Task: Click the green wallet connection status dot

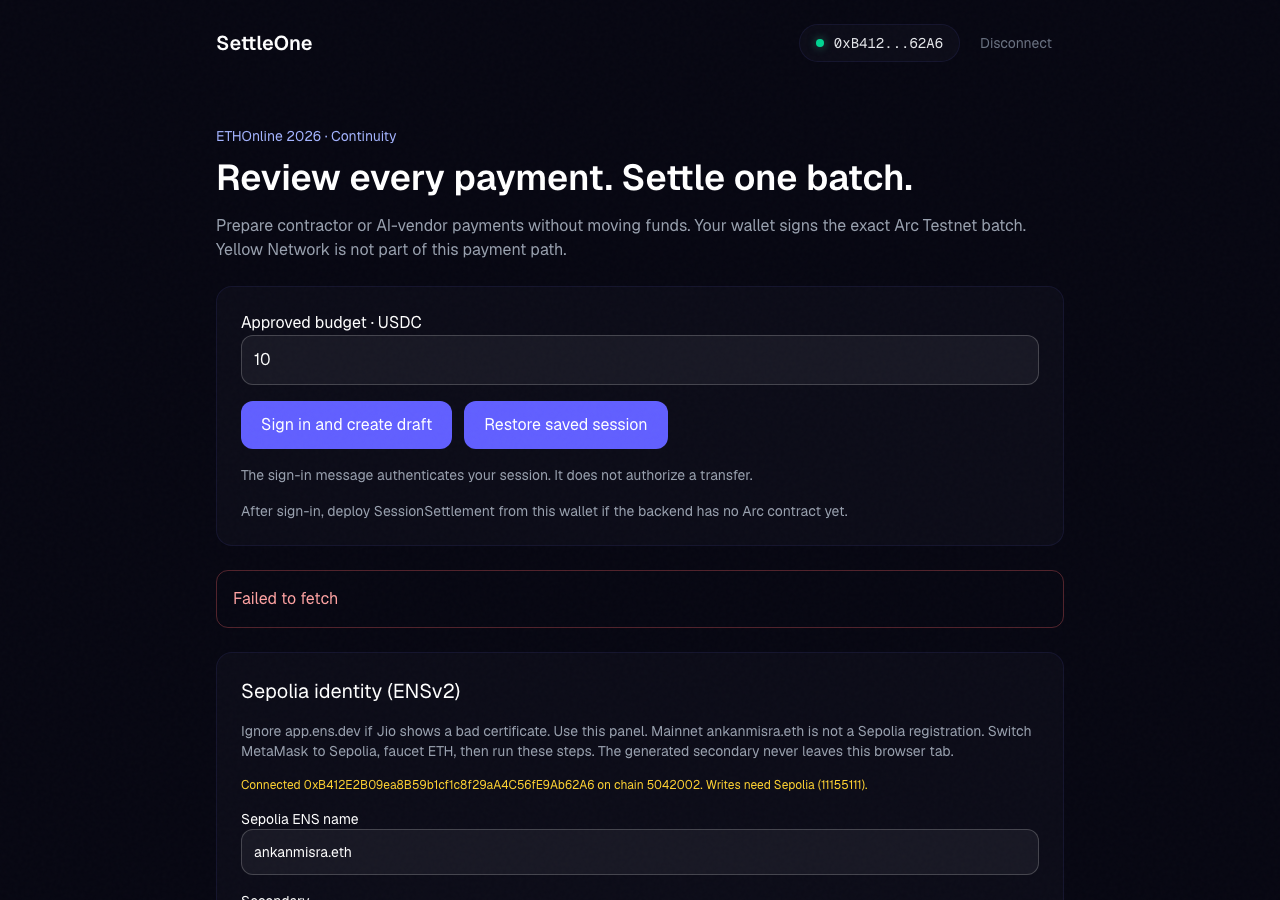Action: point(820,43)
